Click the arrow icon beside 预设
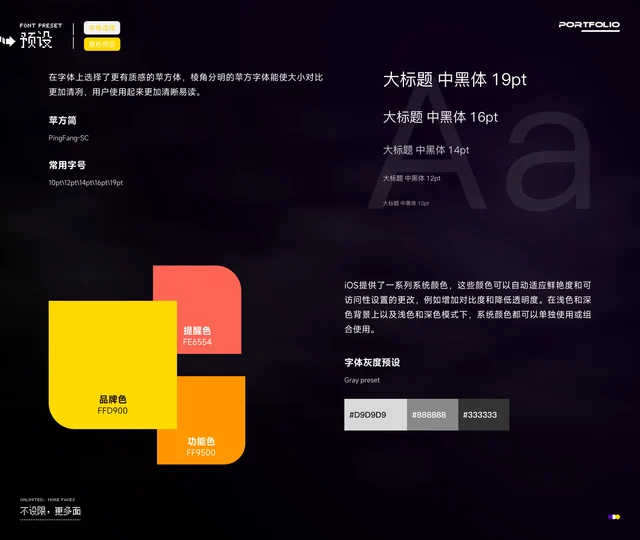 tap(8, 41)
